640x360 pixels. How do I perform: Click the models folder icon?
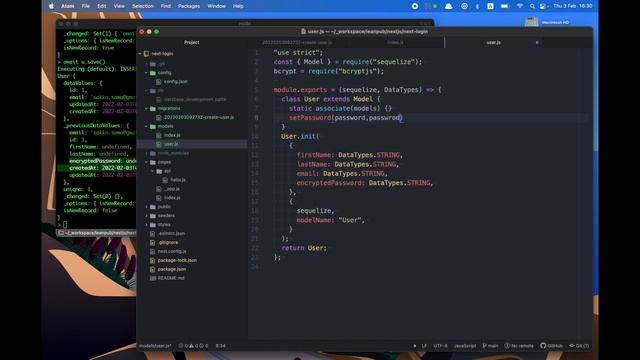[153, 127]
